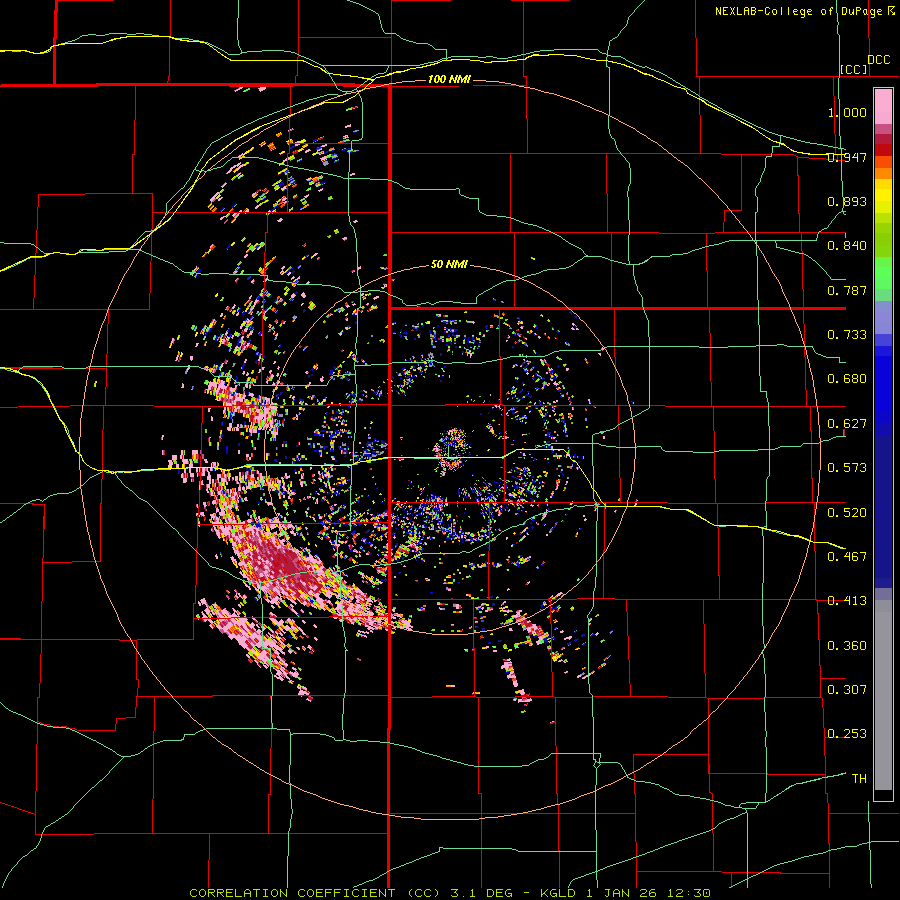Select the 0.627 scale value
Screen dimensions: 900x900
click(x=847, y=424)
